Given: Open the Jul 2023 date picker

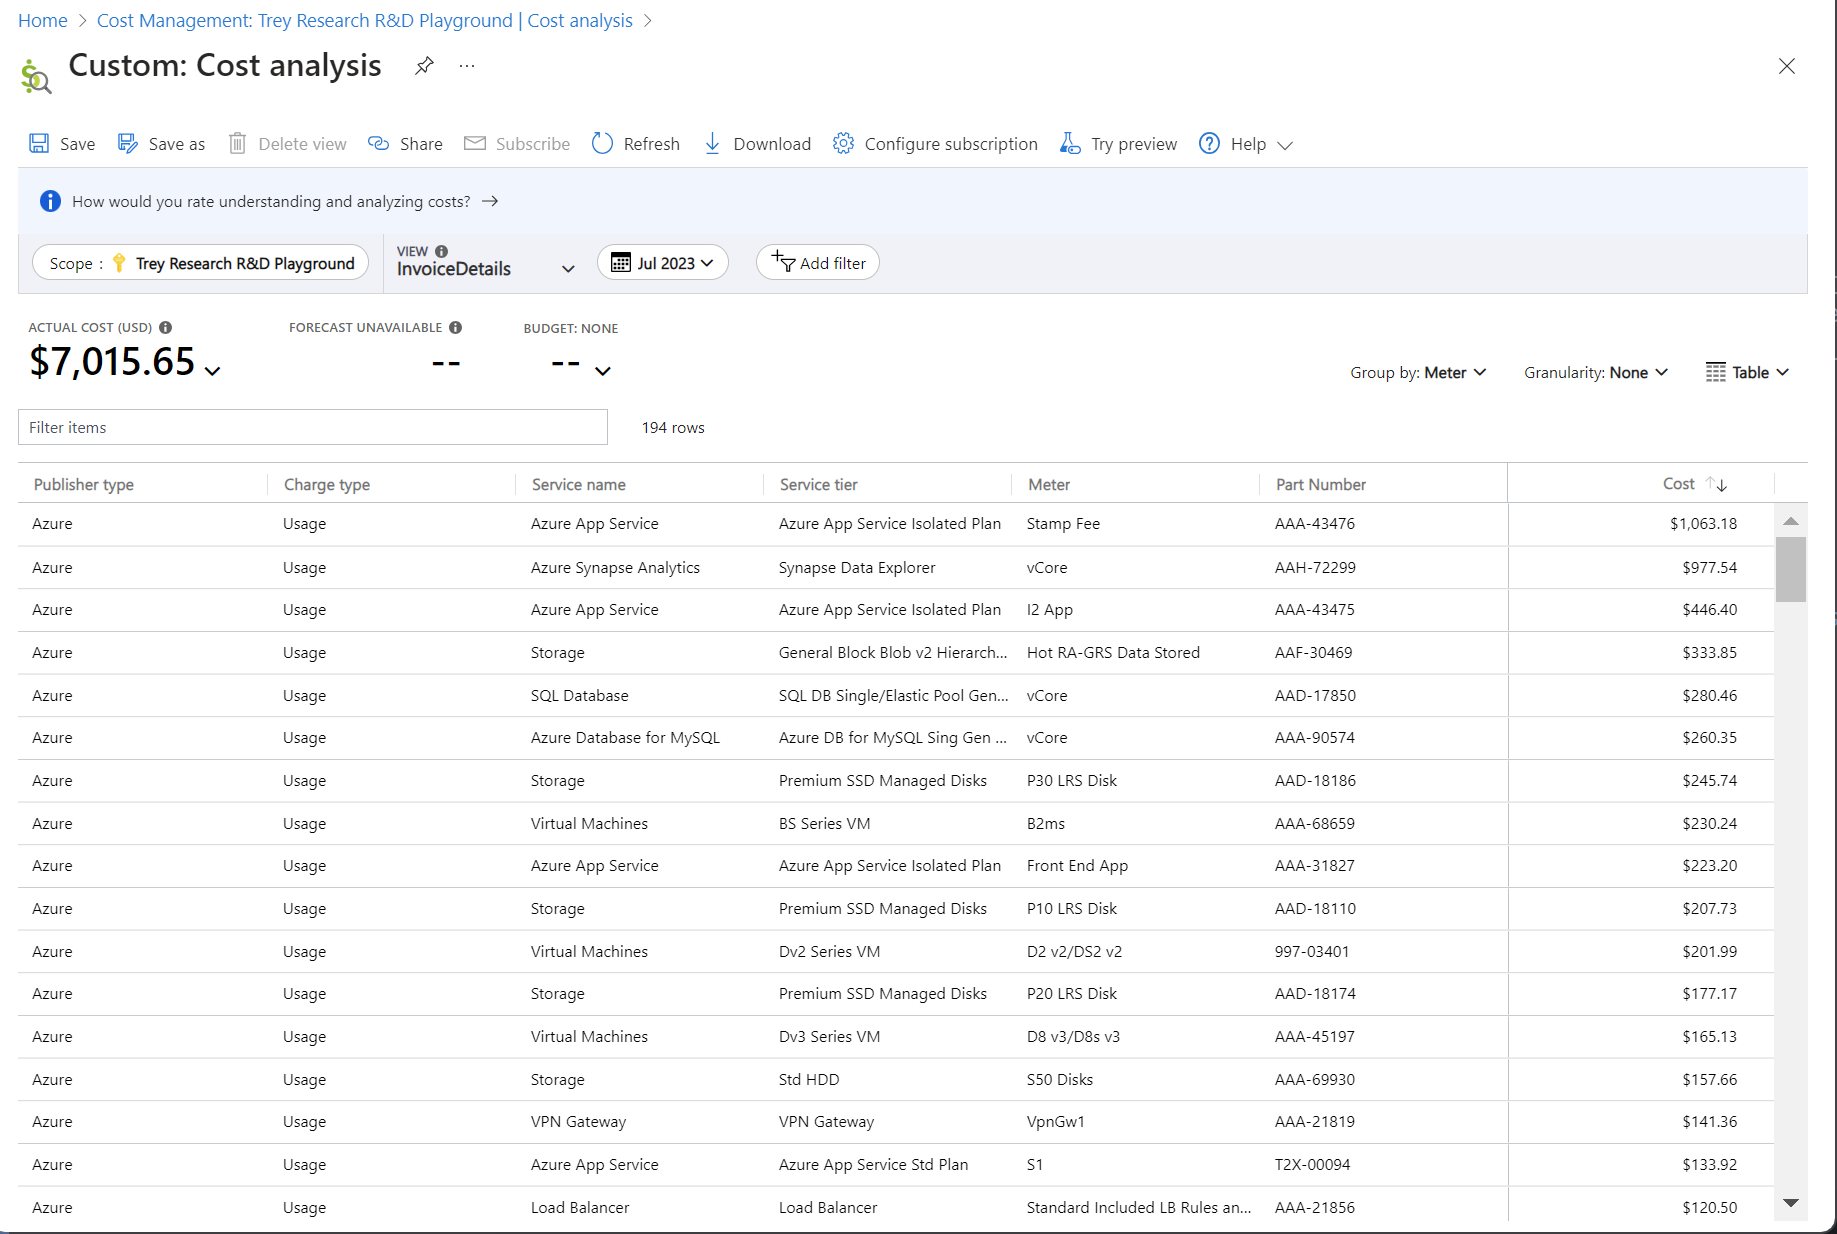Looking at the screenshot, I should (x=662, y=263).
